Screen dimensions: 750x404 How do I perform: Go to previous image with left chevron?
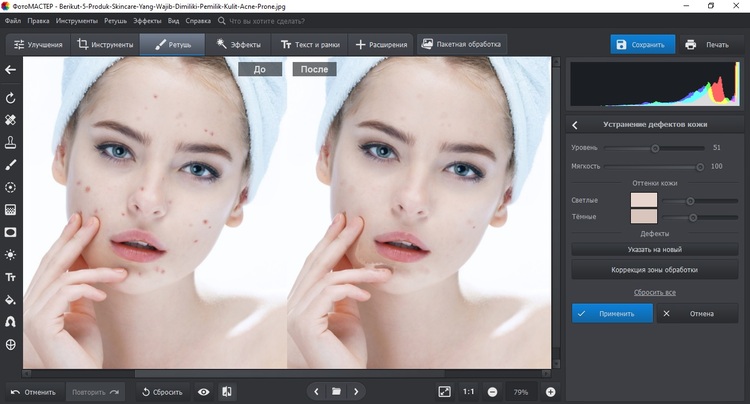tap(318, 392)
